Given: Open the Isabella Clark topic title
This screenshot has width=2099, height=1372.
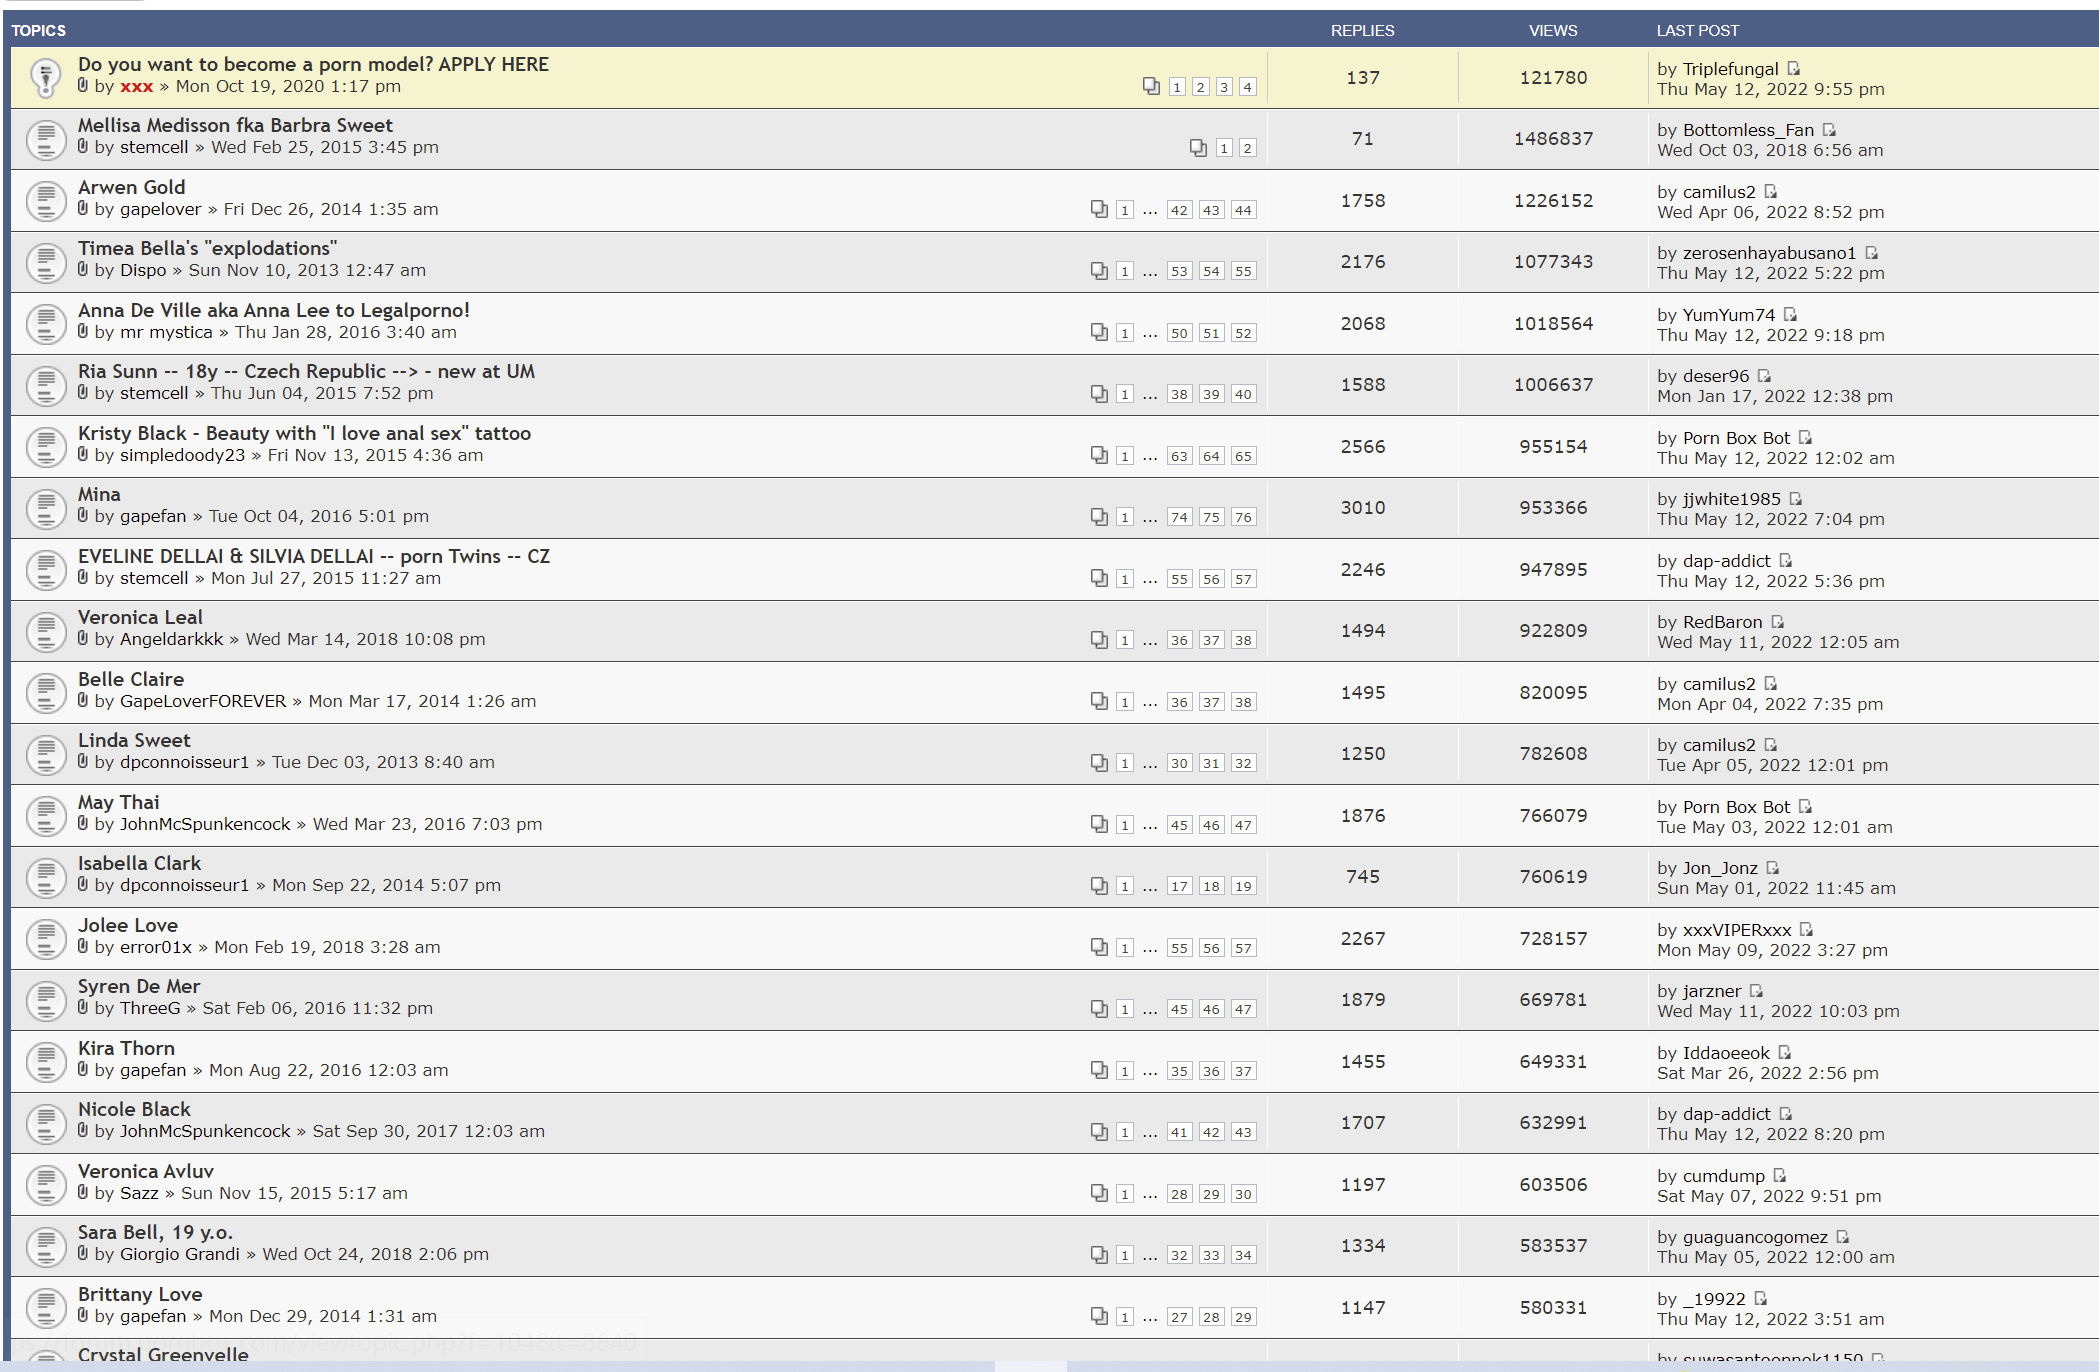Looking at the screenshot, I should [x=139, y=863].
